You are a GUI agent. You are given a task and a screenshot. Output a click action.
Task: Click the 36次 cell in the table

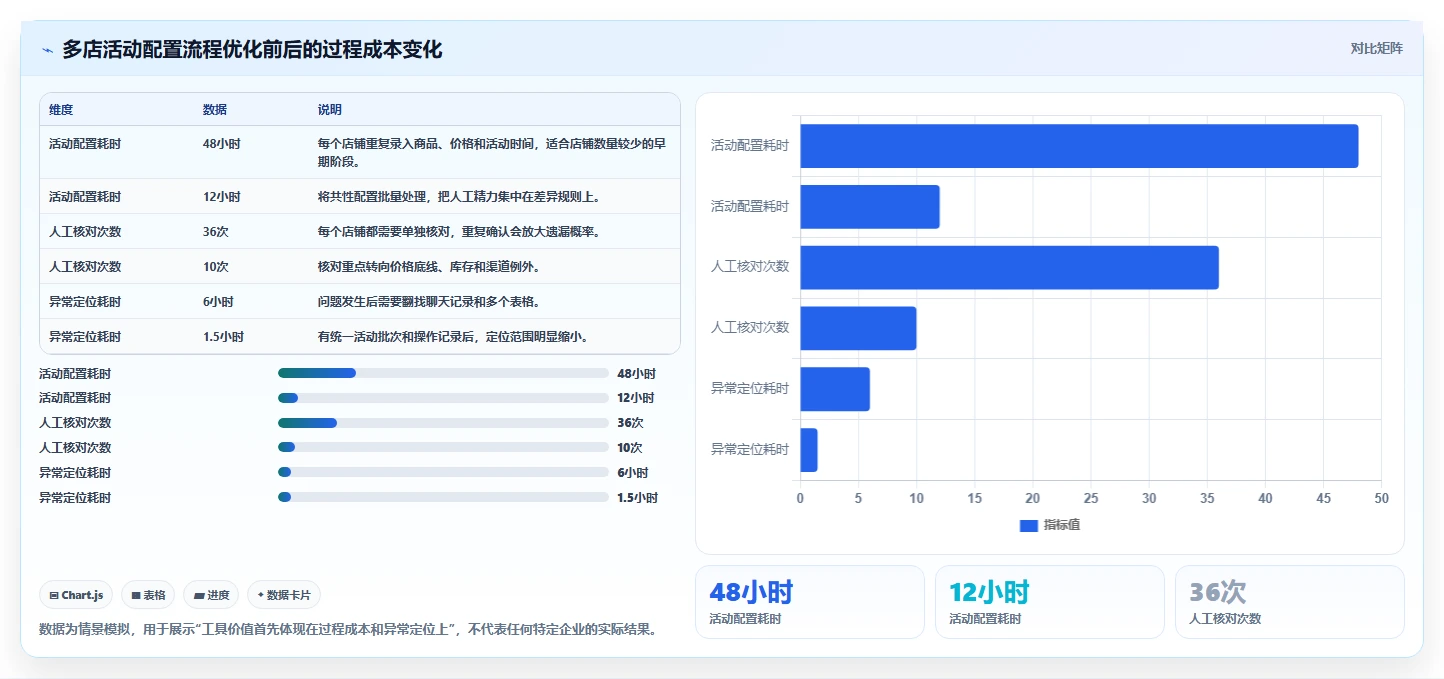[215, 232]
